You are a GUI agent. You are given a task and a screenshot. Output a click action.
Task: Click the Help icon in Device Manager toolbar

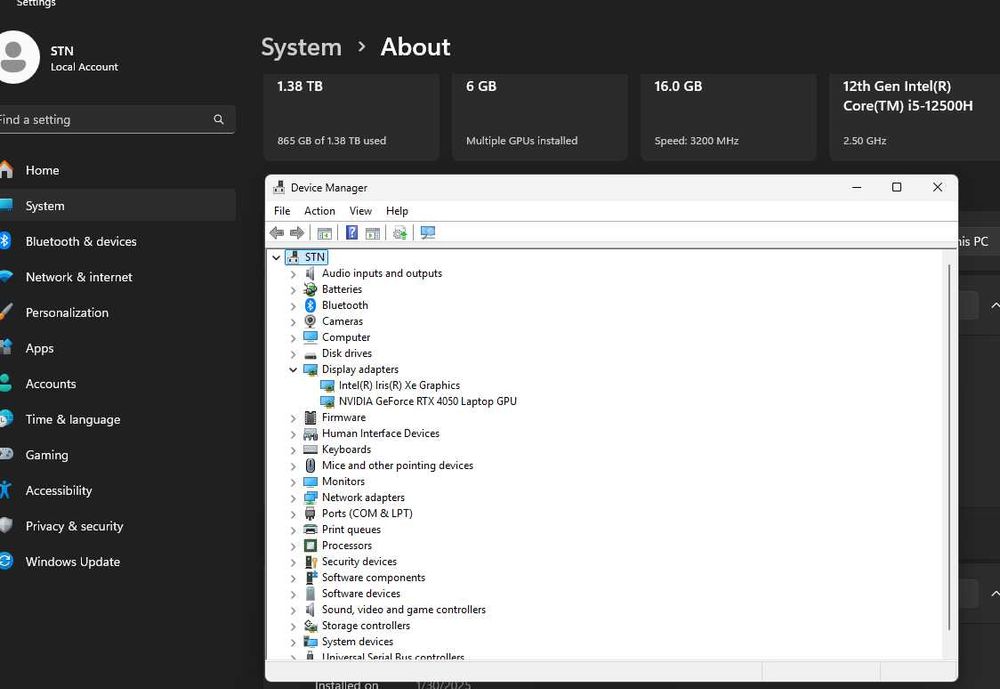(x=351, y=233)
